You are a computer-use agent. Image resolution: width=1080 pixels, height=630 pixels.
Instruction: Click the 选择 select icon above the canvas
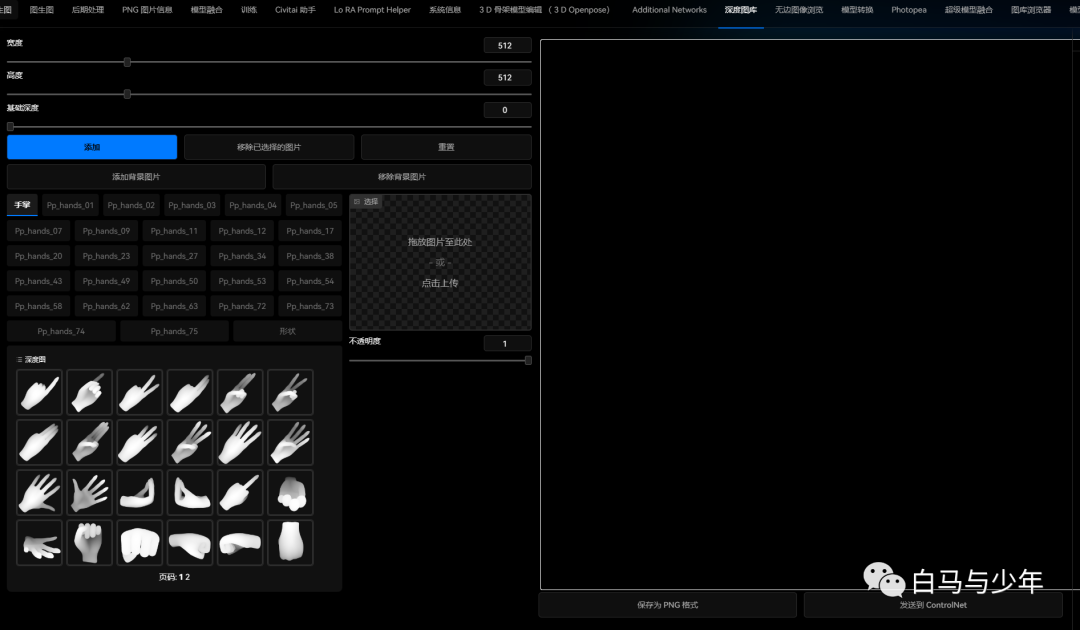point(368,201)
